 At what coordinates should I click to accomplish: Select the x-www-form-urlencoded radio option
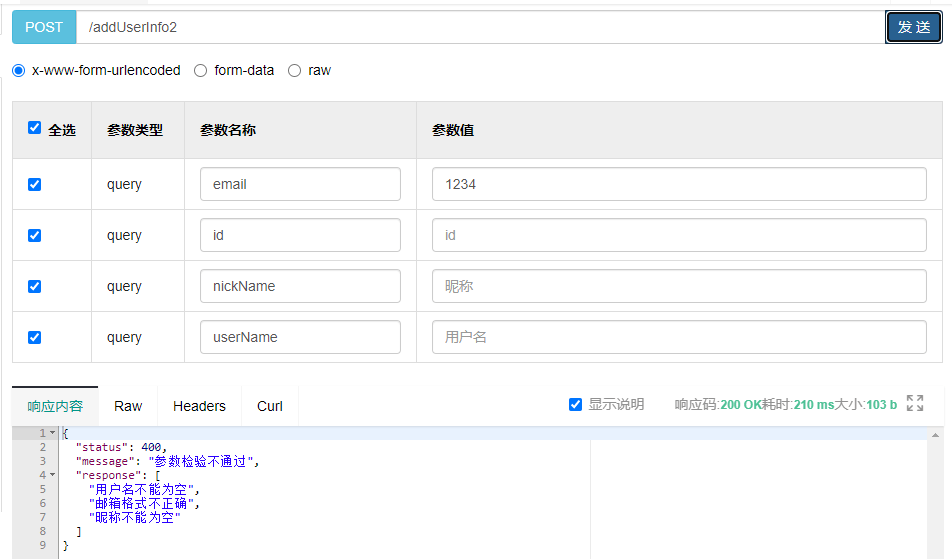(x=19, y=71)
